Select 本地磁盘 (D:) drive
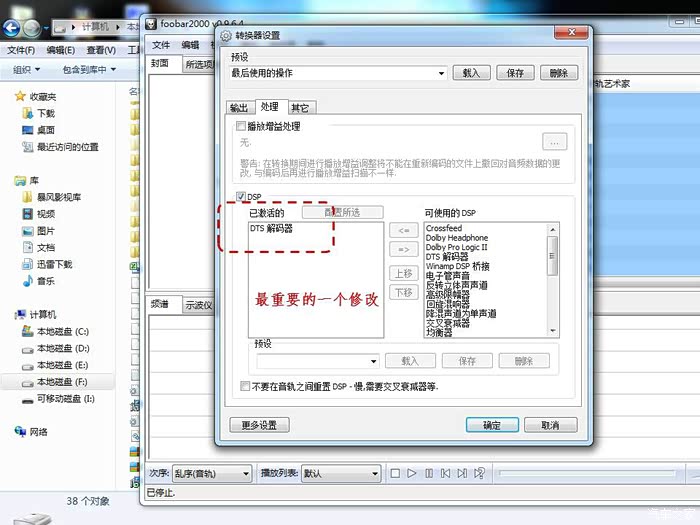Screen dimensions: 700x525 pos(56,349)
